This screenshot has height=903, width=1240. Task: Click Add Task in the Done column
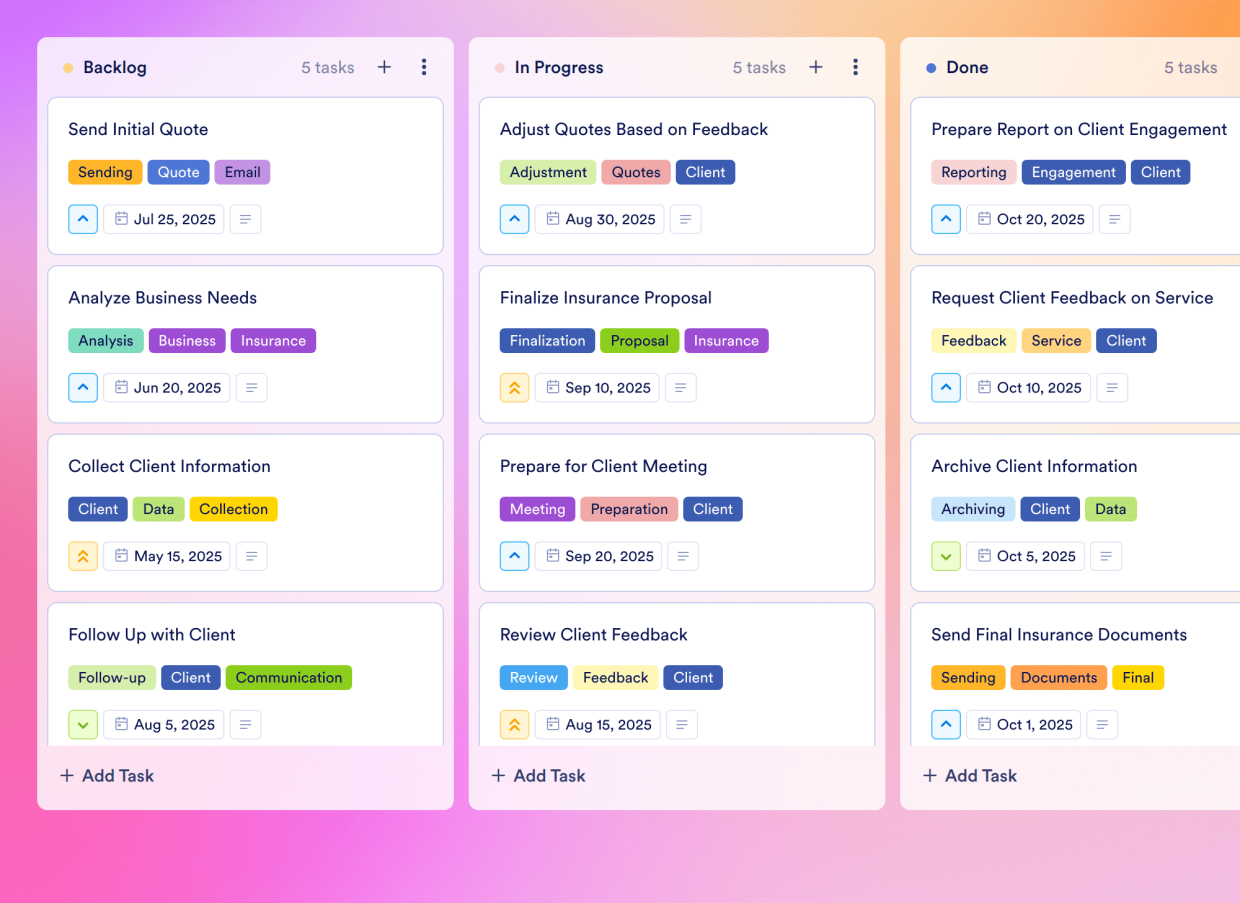pyautogui.click(x=969, y=775)
